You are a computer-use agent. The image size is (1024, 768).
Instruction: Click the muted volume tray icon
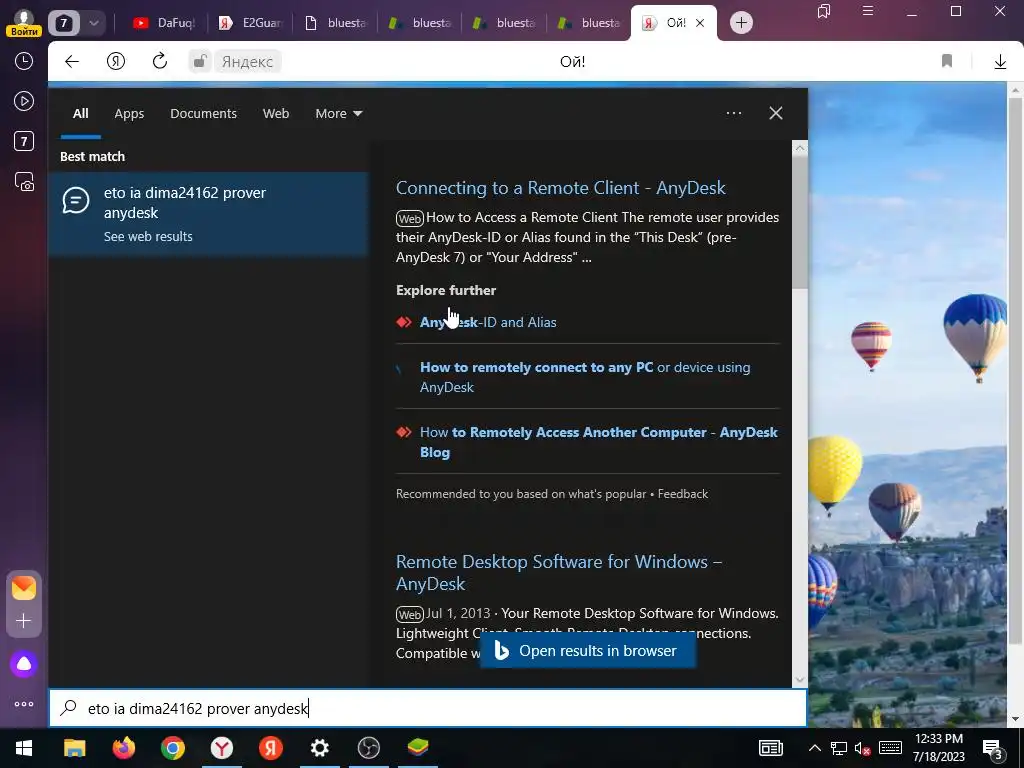(862, 748)
